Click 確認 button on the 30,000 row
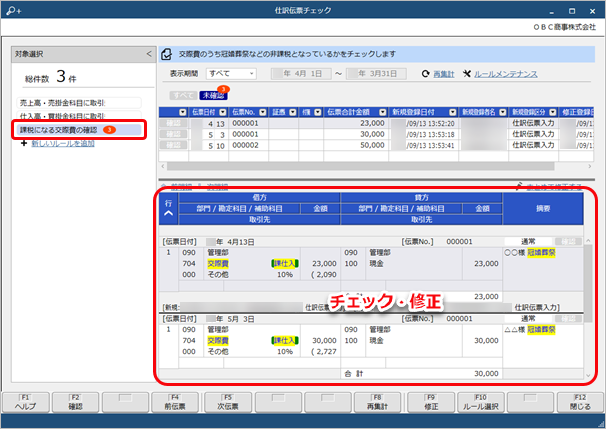This screenshot has height=429, width=606. click(174, 134)
